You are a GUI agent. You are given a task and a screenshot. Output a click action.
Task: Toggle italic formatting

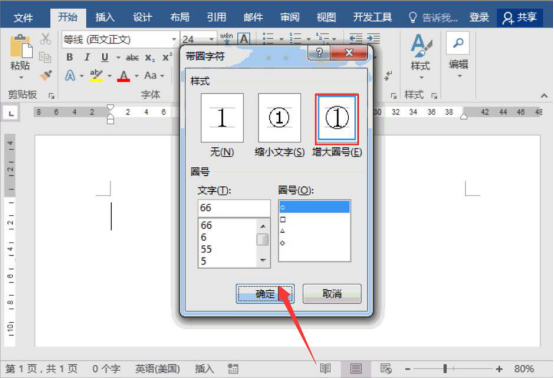[87, 57]
